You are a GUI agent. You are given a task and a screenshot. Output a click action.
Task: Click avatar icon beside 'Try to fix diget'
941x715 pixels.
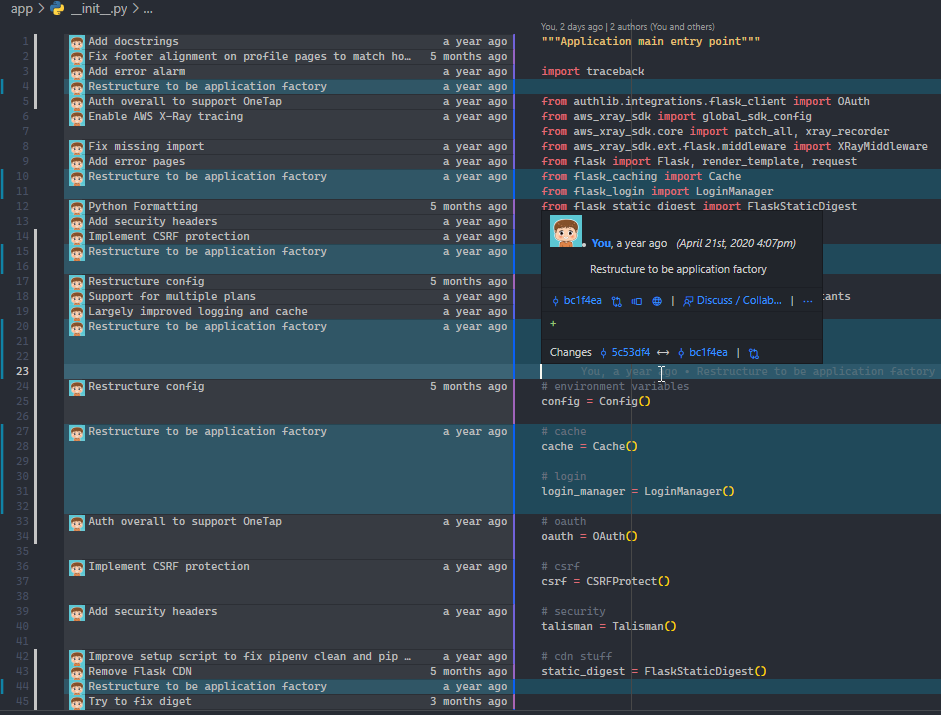[x=77, y=702]
